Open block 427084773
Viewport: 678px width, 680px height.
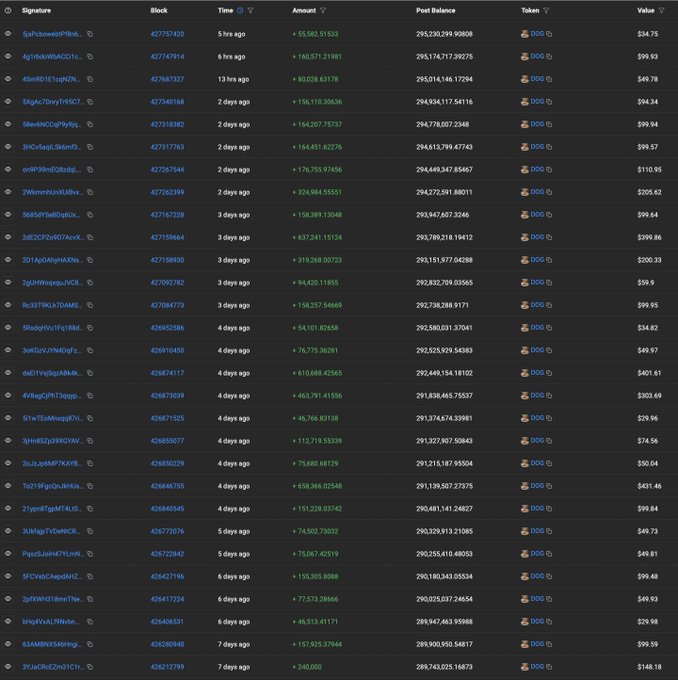(167, 305)
